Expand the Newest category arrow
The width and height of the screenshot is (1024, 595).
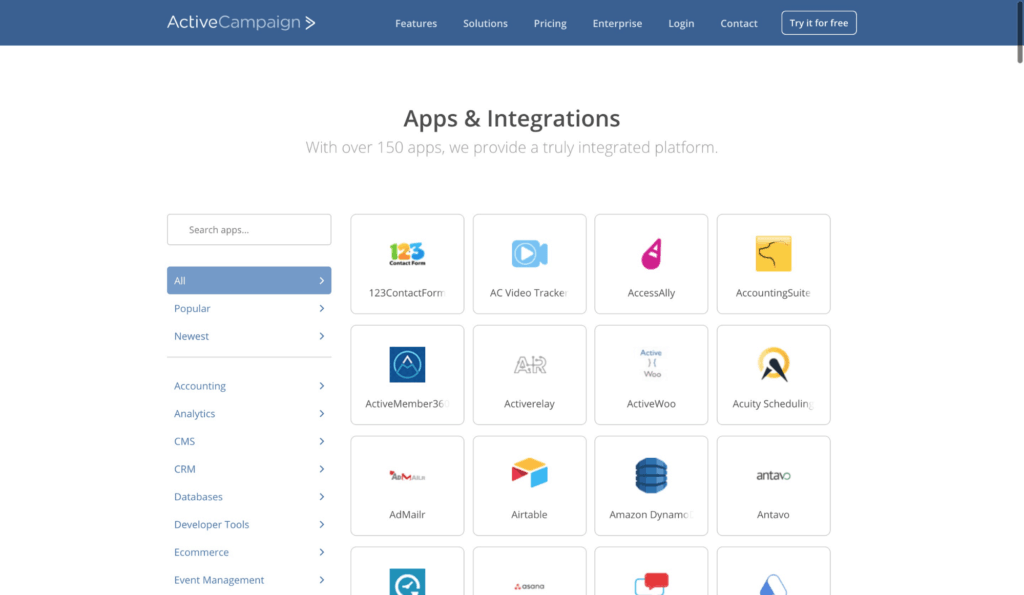(321, 336)
